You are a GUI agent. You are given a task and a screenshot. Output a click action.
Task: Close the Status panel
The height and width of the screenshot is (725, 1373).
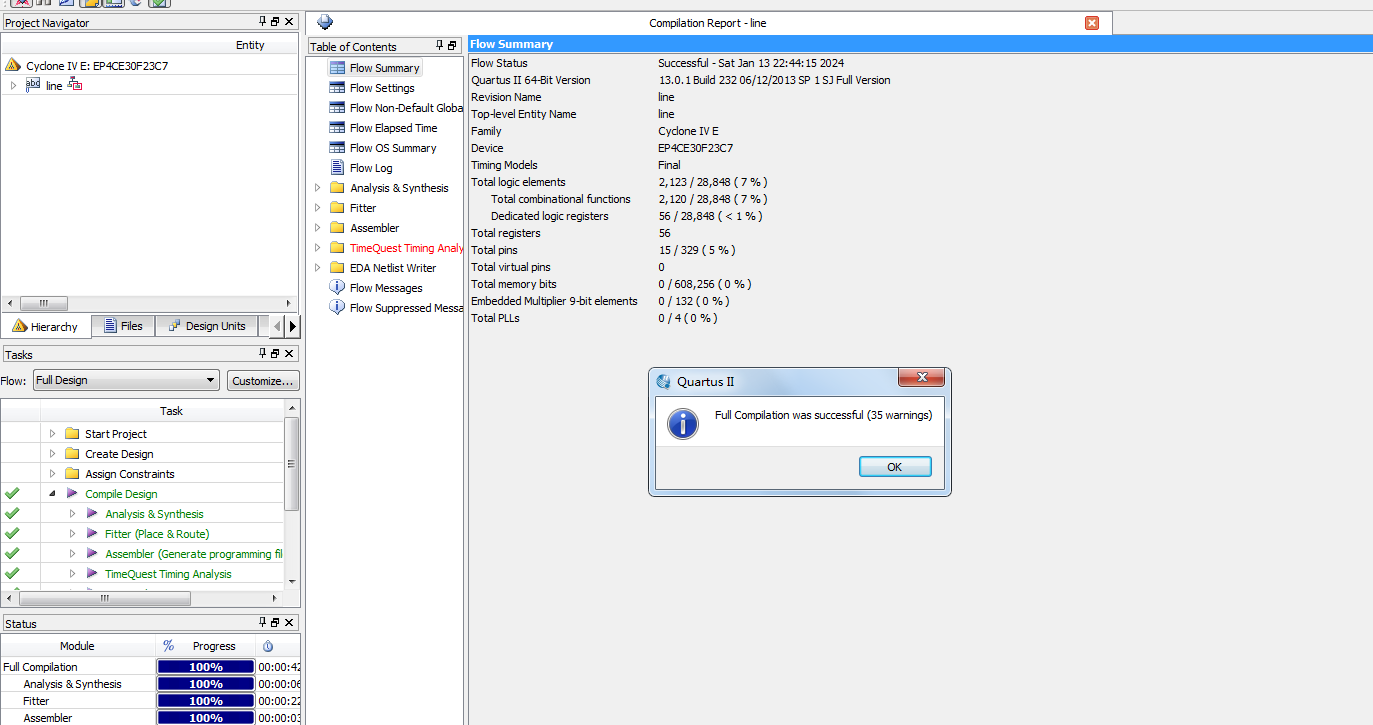(290, 622)
